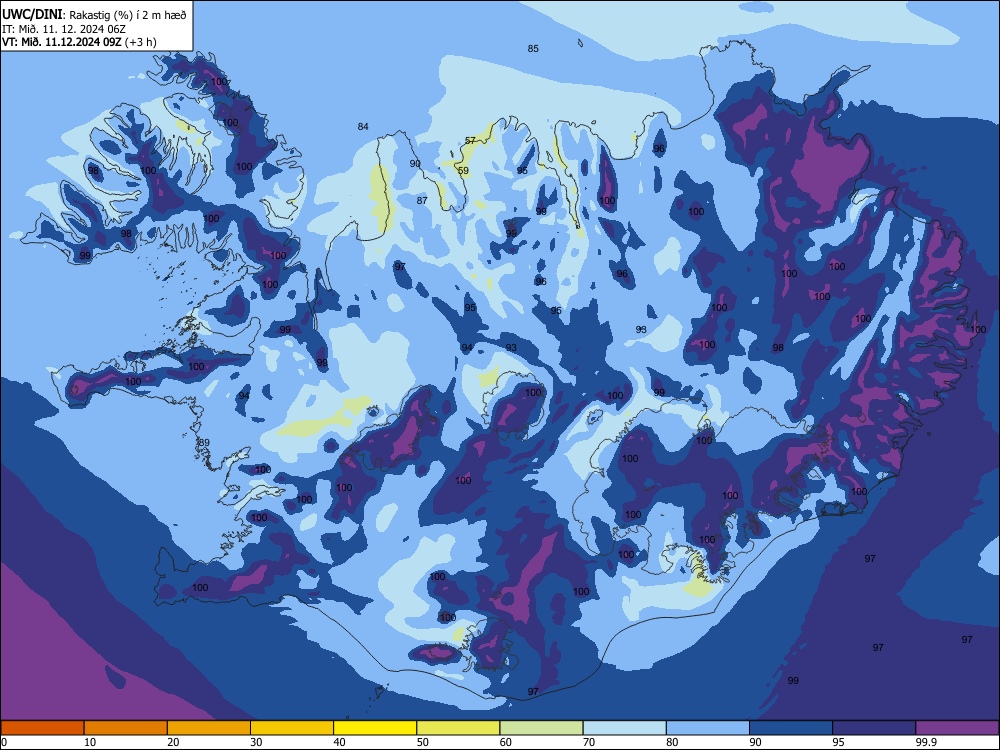Click the light green 60–70 legend swatch
The width and height of the screenshot is (1000, 750).
click(x=541, y=728)
